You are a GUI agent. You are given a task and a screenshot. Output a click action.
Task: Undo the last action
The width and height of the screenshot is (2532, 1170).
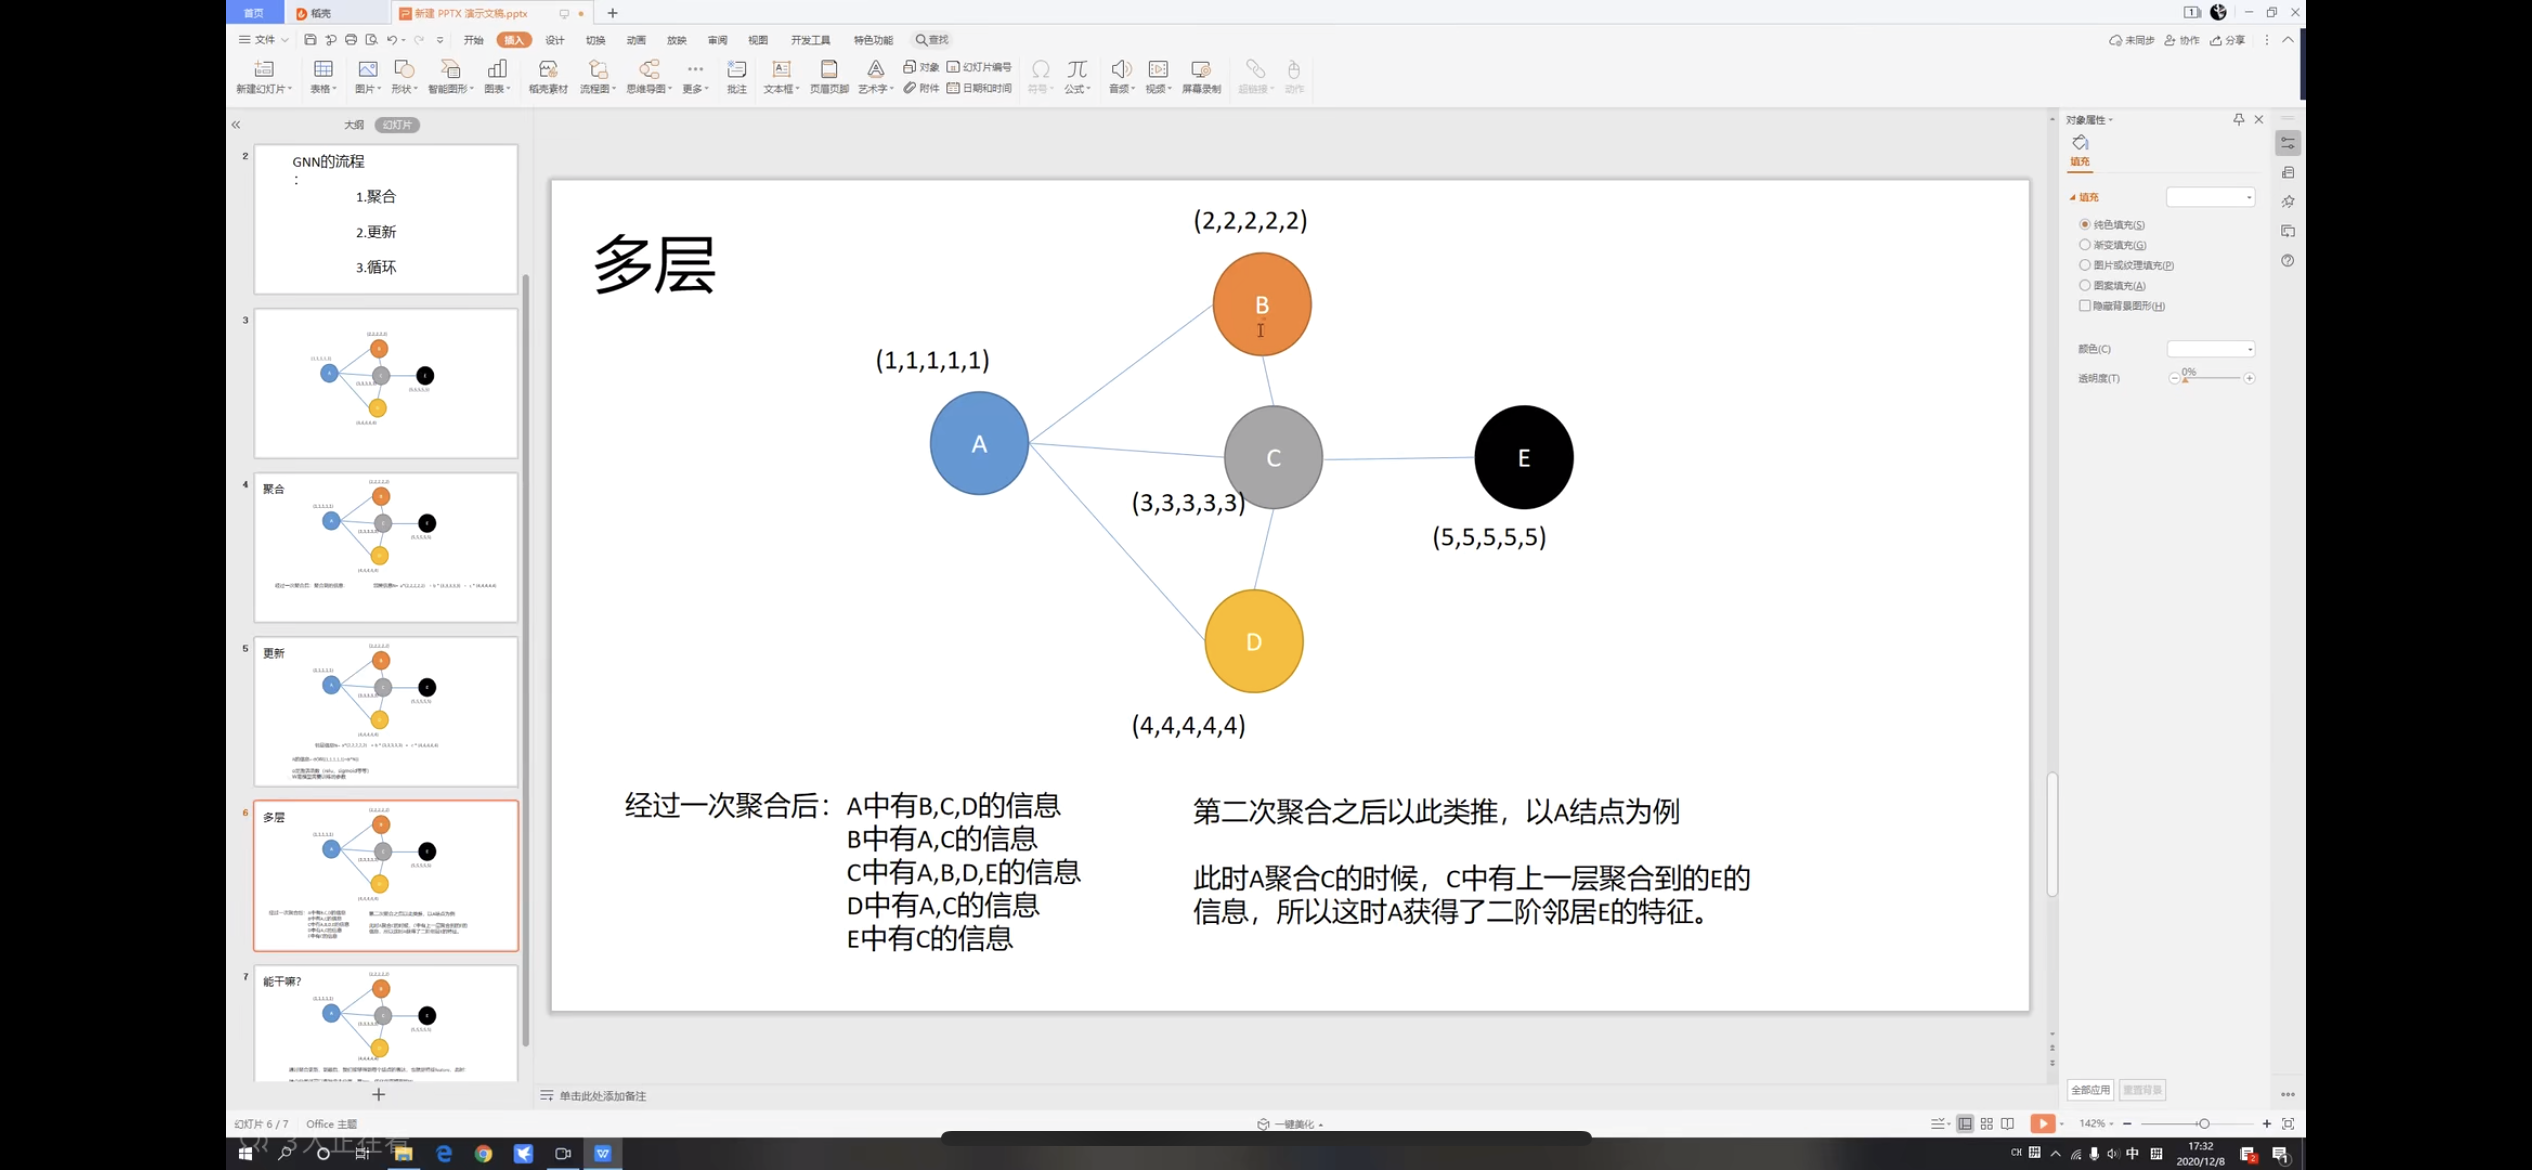click(392, 40)
